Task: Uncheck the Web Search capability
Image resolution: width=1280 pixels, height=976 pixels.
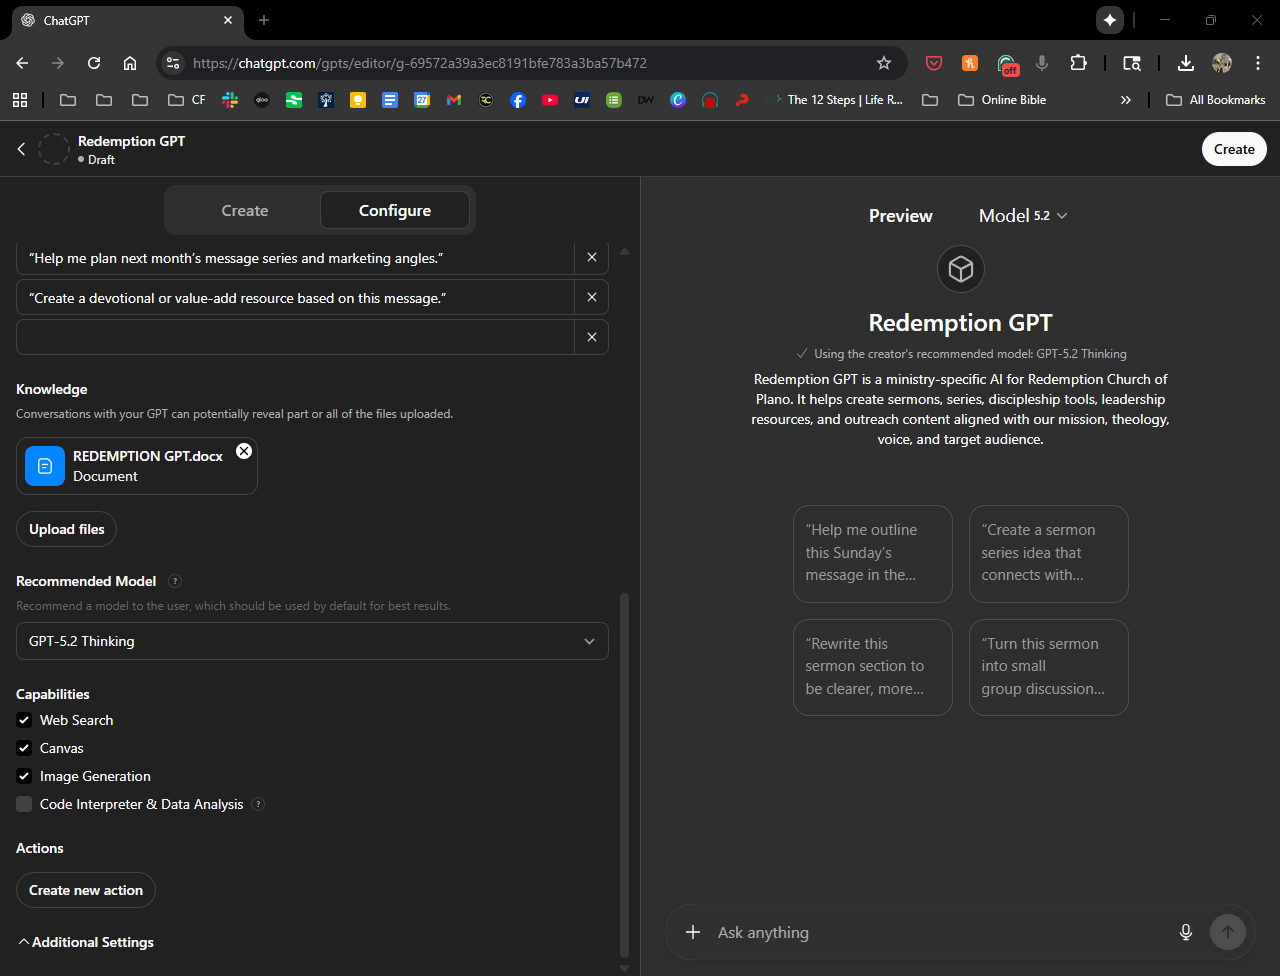Action: (24, 720)
